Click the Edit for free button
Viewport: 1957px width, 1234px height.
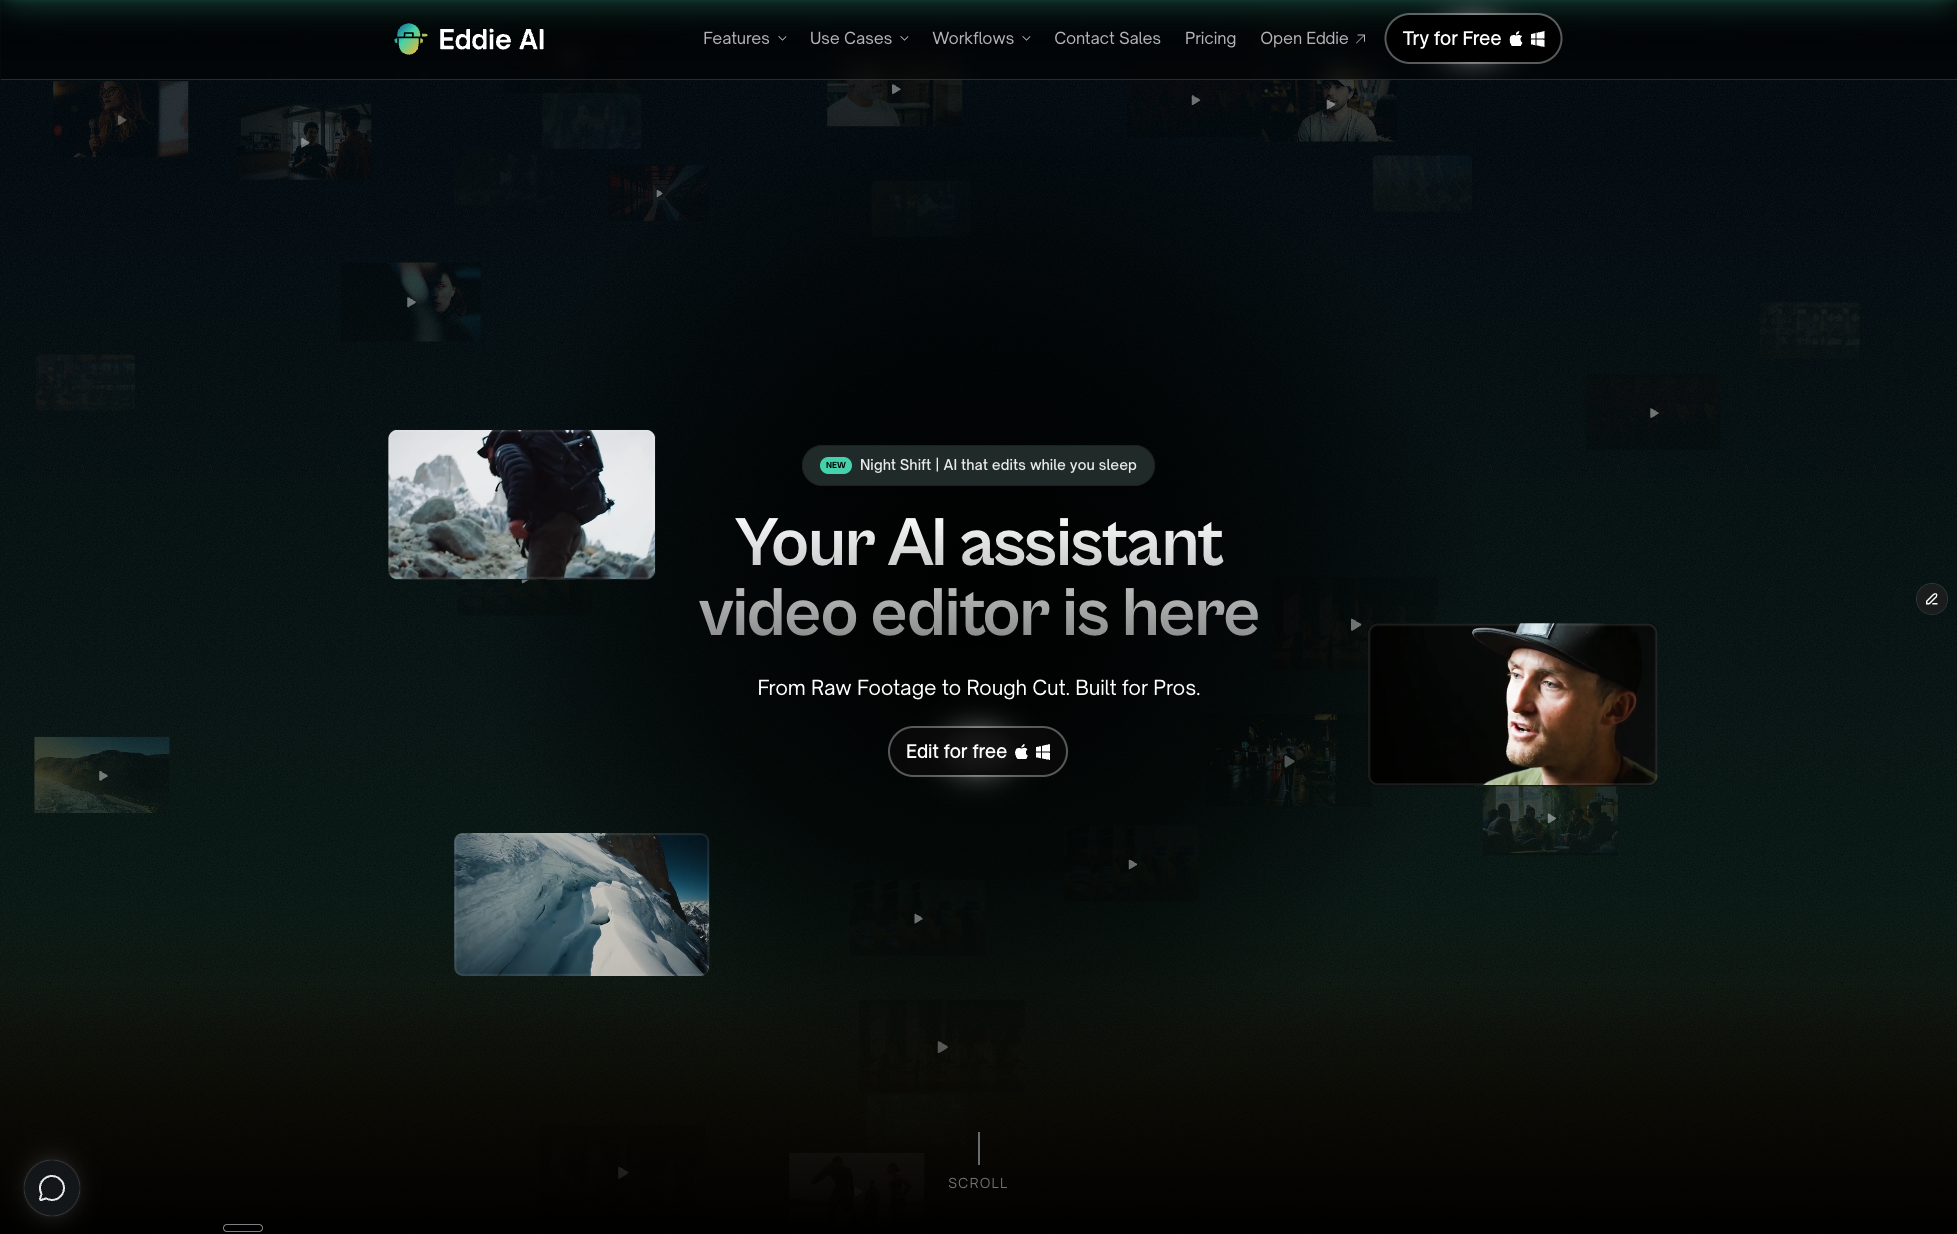point(977,752)
